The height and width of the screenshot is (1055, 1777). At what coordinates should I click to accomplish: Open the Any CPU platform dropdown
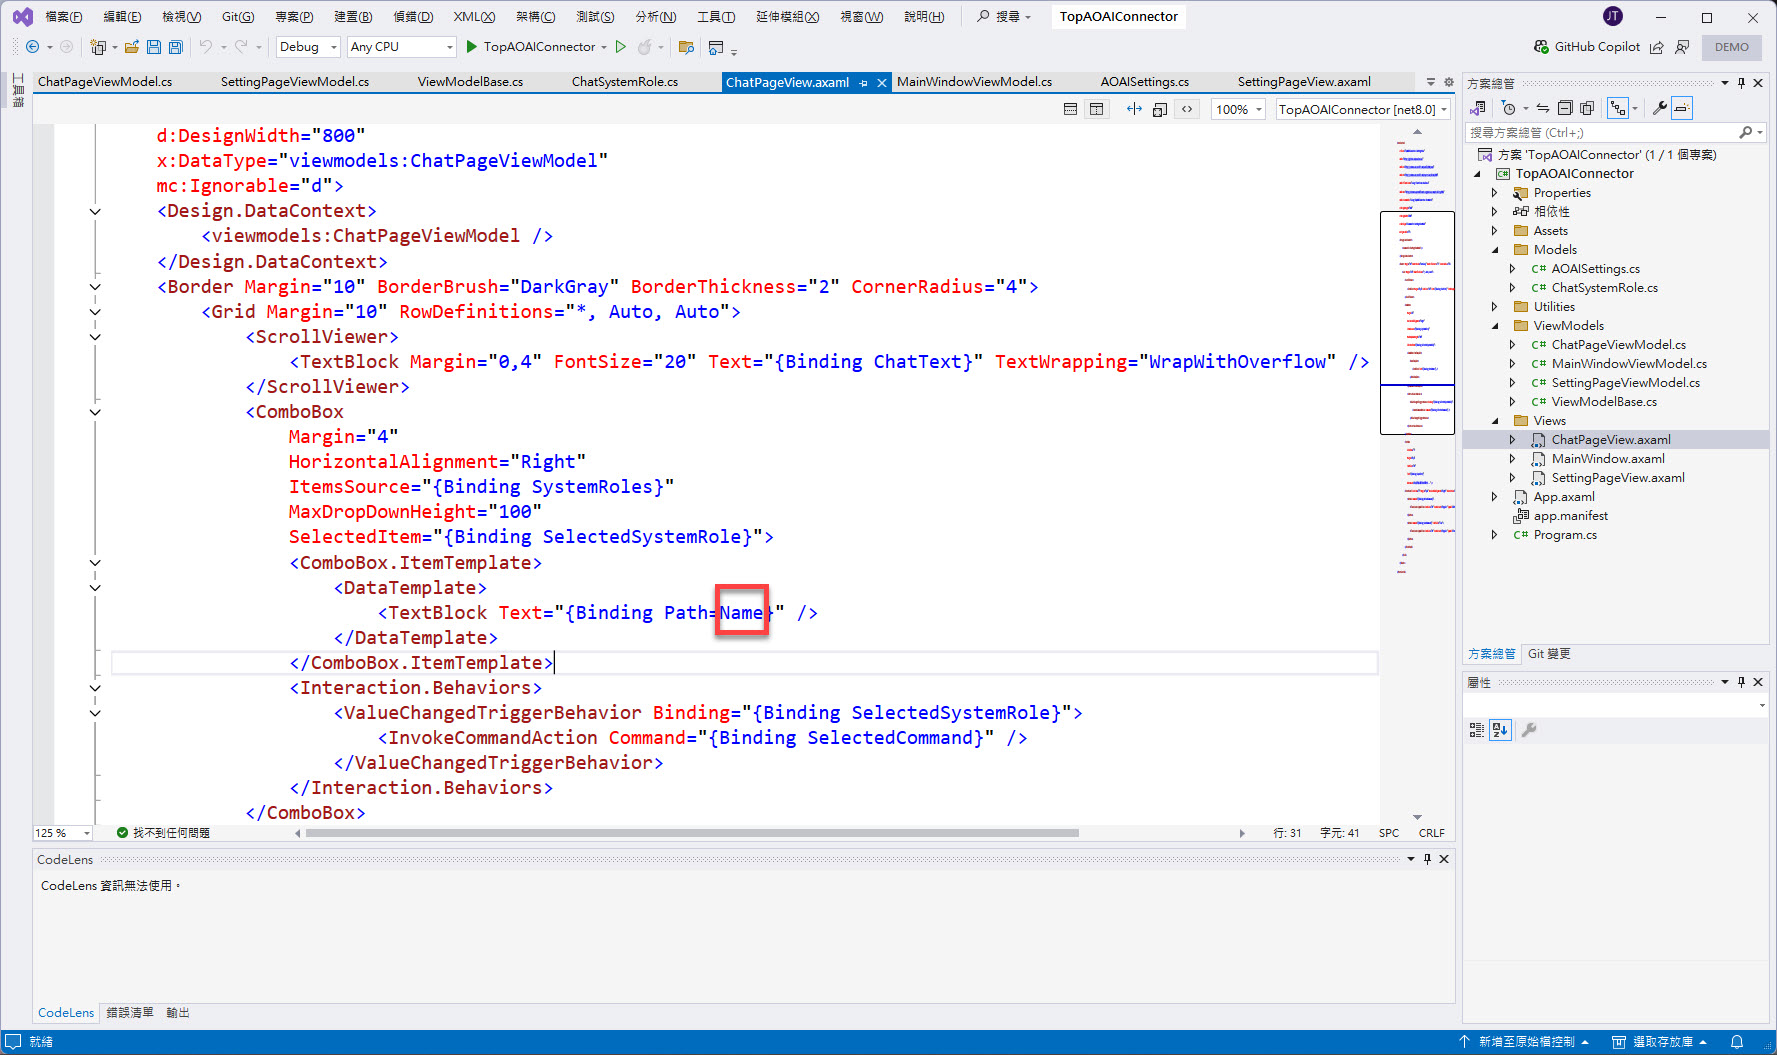tap(401, 47)
